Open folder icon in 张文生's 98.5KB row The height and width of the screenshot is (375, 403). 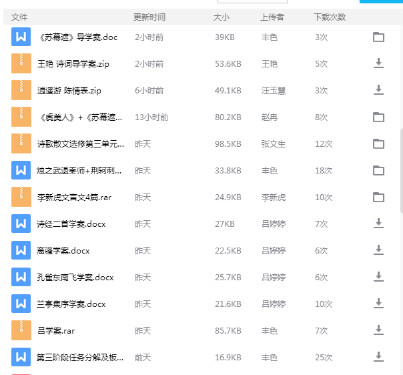(x=378, y=144)
